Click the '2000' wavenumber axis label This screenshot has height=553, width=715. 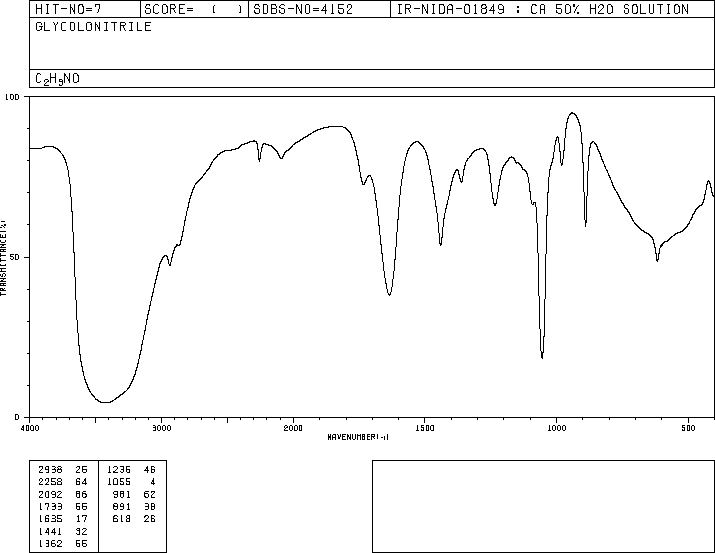tap(293, 428)
